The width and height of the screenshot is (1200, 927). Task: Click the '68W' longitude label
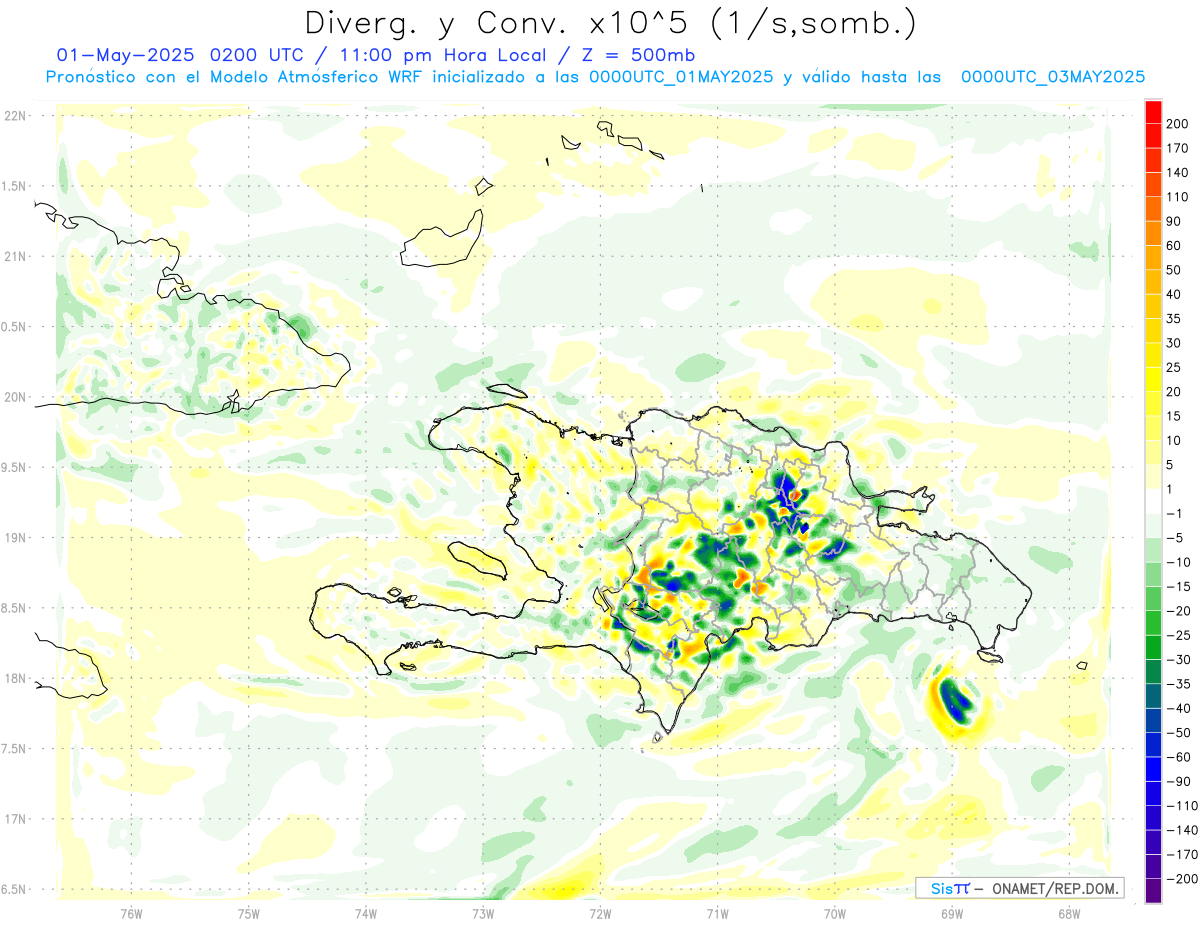coord(1068,913)
